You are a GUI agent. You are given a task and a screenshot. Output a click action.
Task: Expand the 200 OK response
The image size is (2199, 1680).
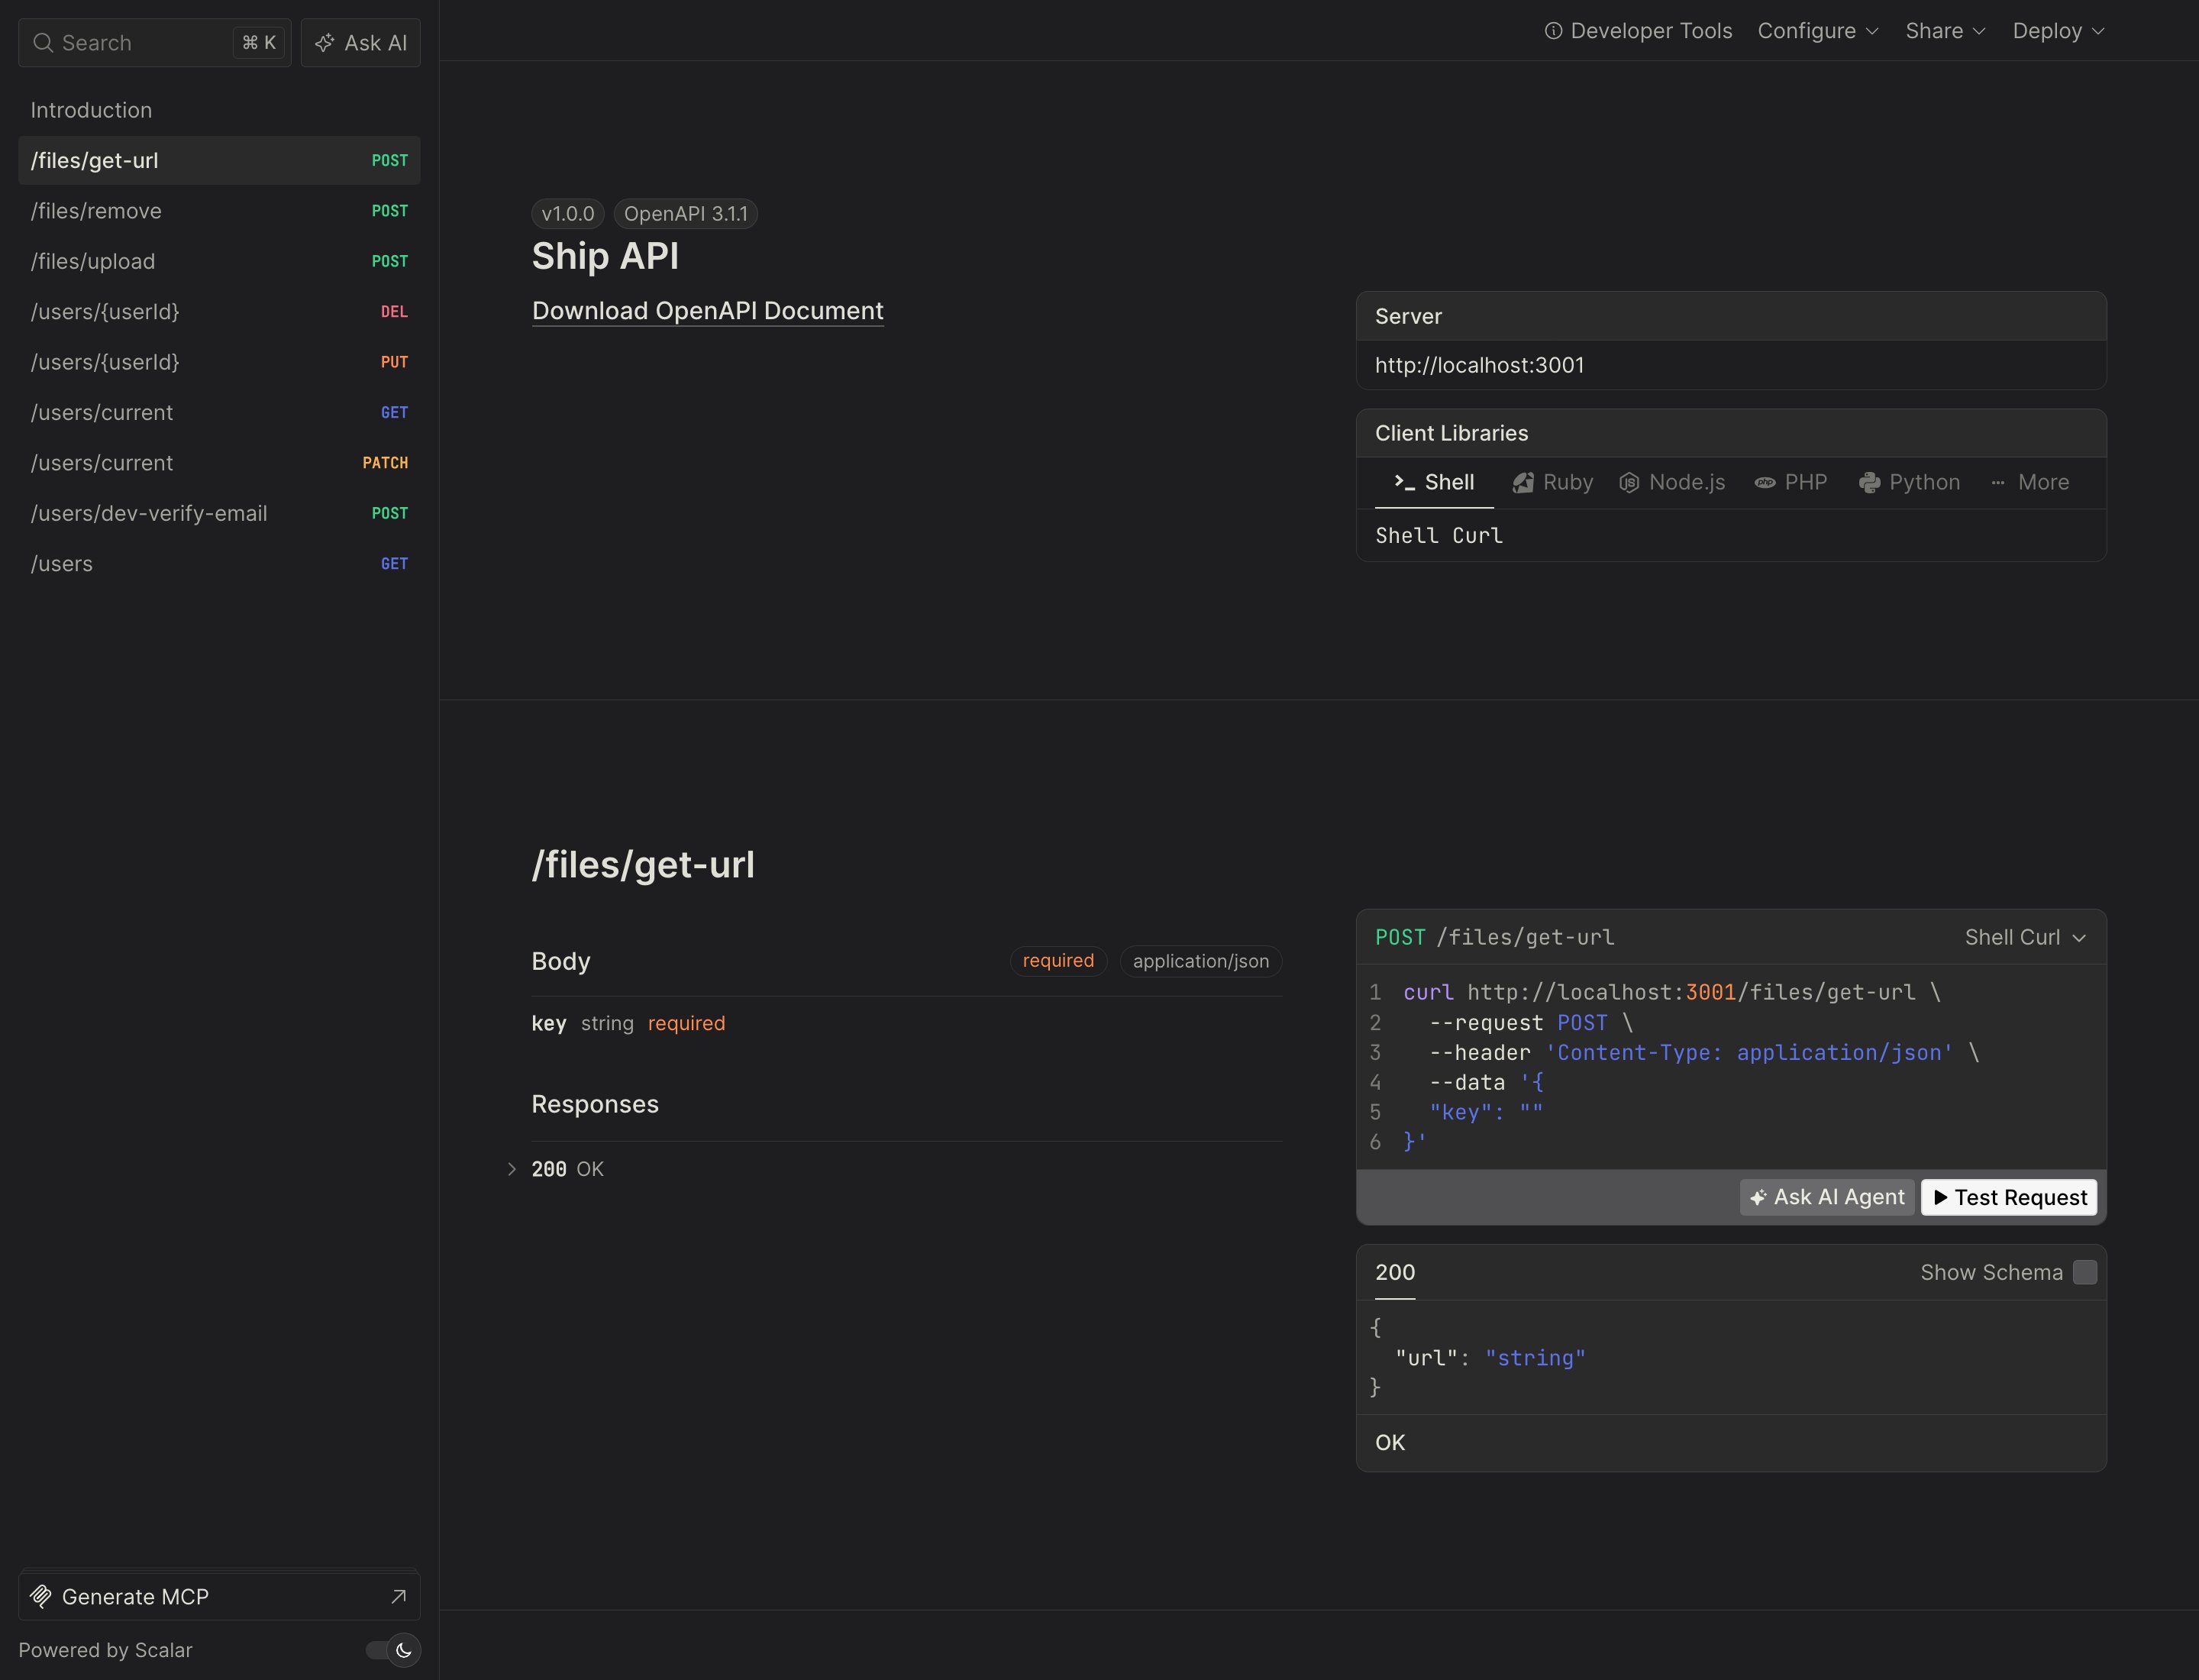(x=566, y=1169)
